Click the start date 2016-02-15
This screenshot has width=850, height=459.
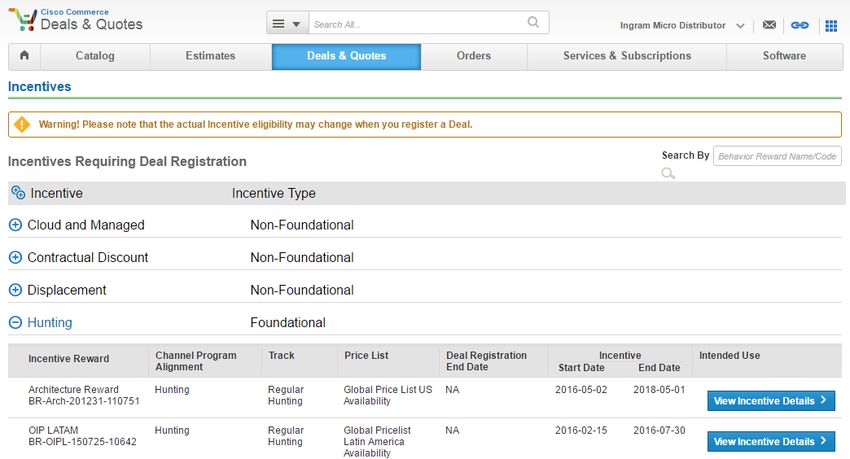tap(581, 430)
